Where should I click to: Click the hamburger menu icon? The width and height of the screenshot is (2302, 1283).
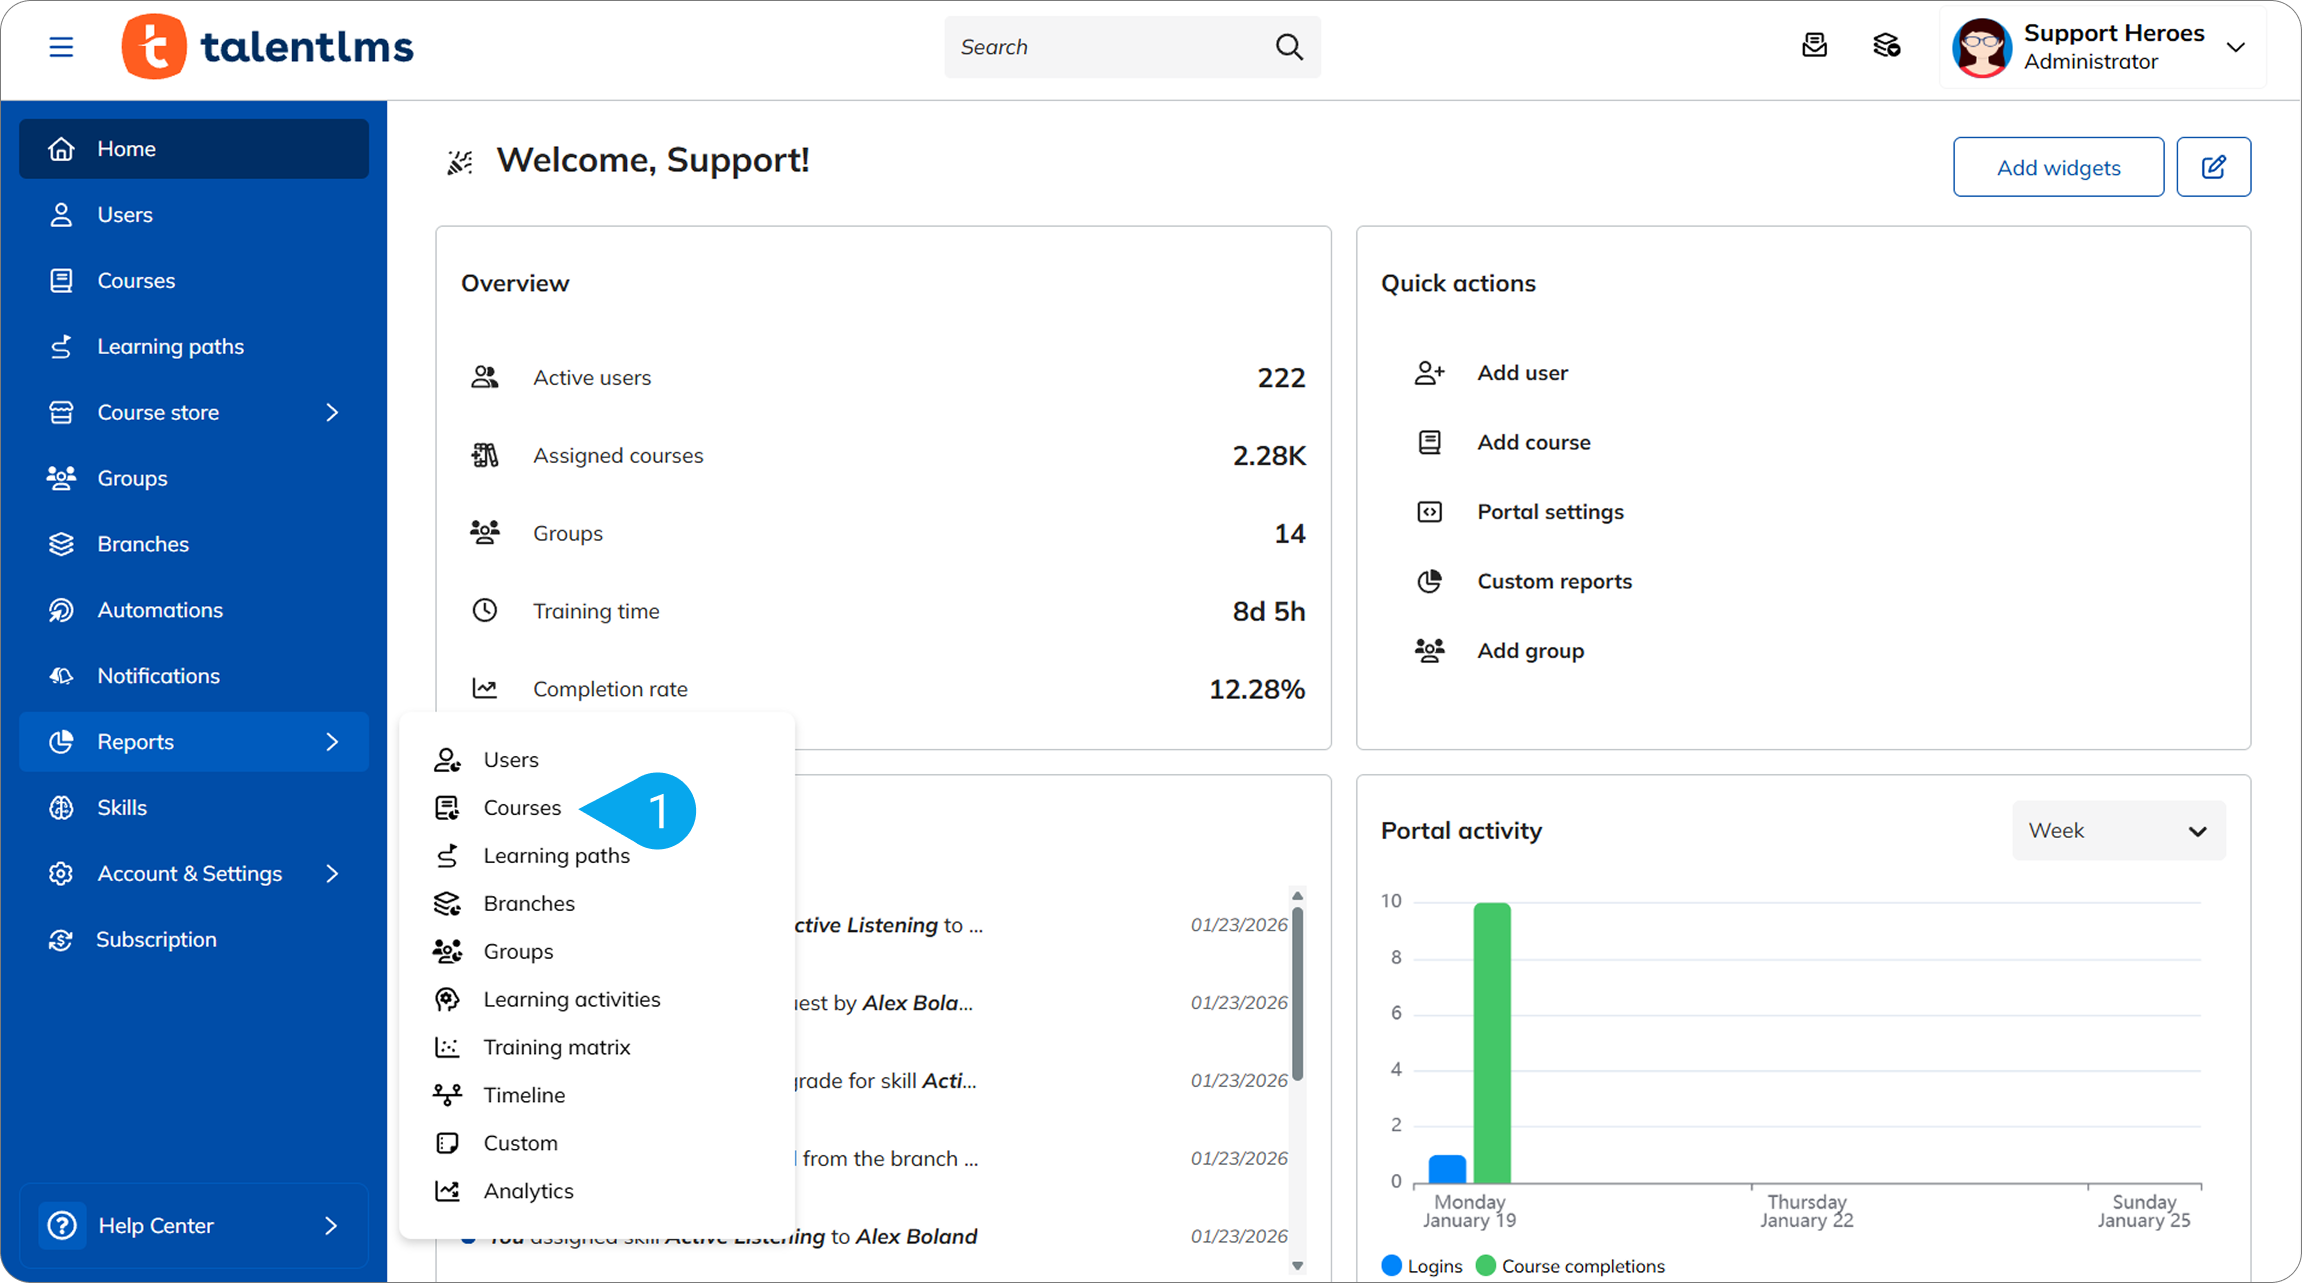point(61,47)
